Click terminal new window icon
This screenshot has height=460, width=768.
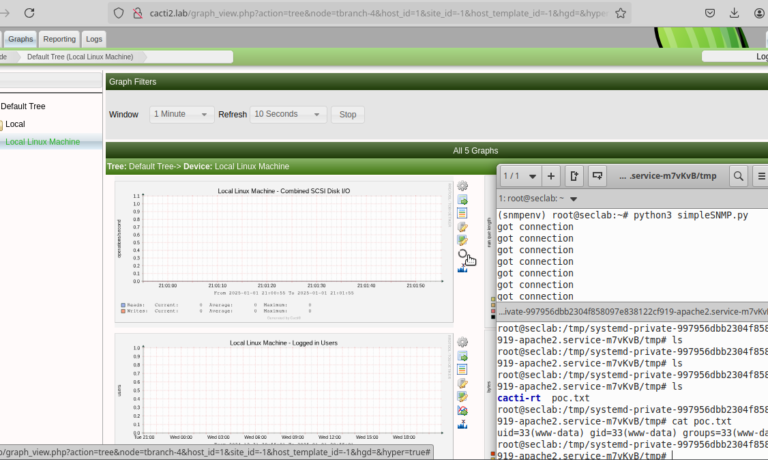[x=597, y=176]
